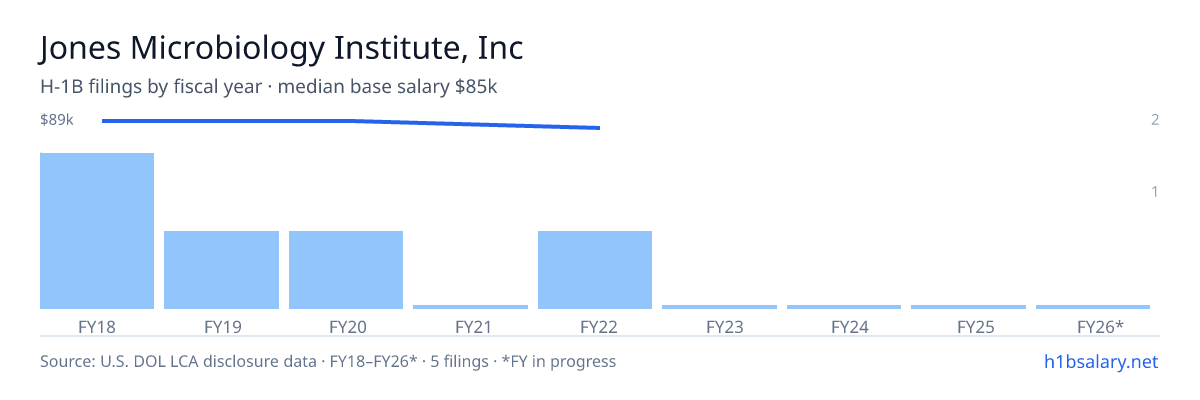Click the blue median salary line
Screen dimensions: 1200x400
click(x=350, y=123)
